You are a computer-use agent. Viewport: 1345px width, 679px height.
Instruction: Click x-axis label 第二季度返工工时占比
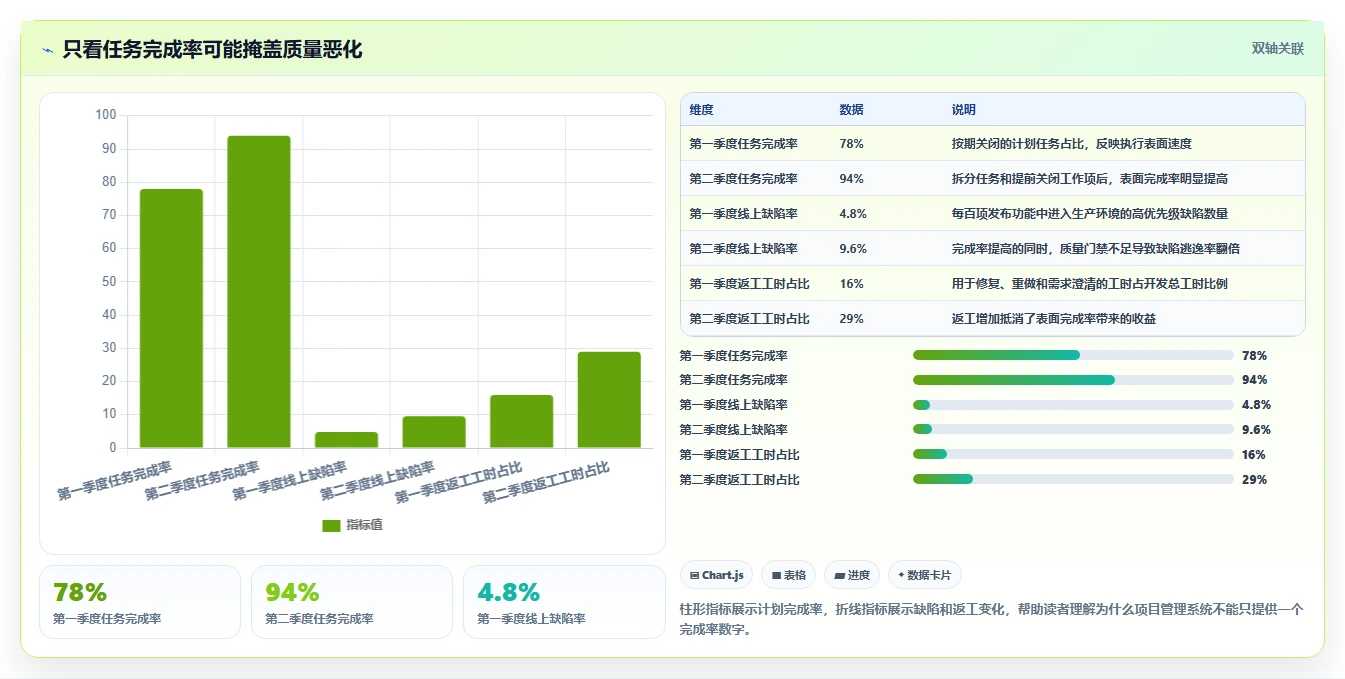546,482
